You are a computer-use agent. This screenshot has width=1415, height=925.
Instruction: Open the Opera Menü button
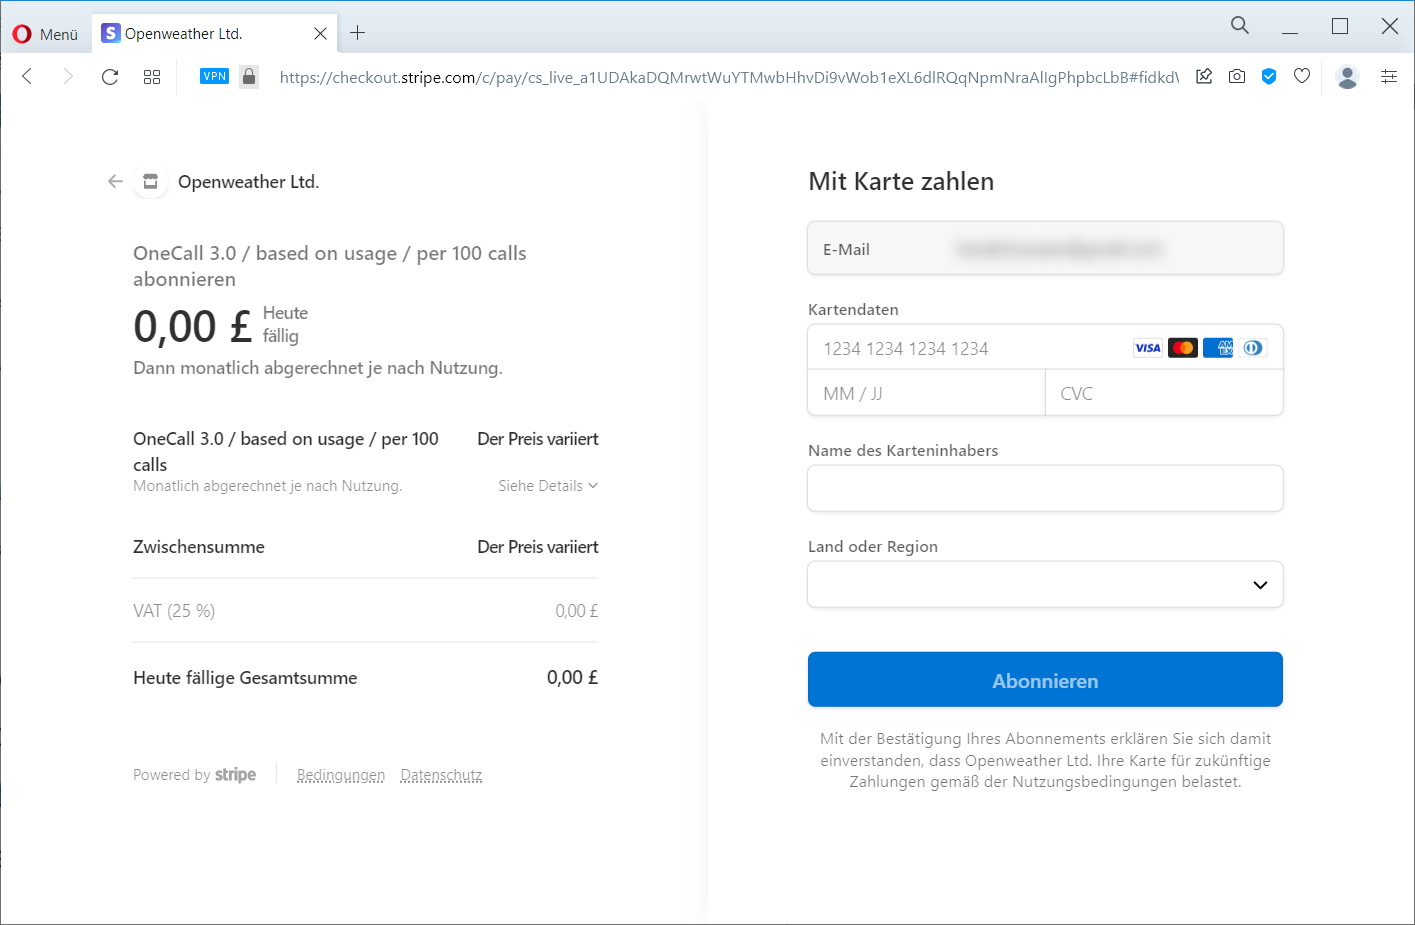(x=45, y=34)
